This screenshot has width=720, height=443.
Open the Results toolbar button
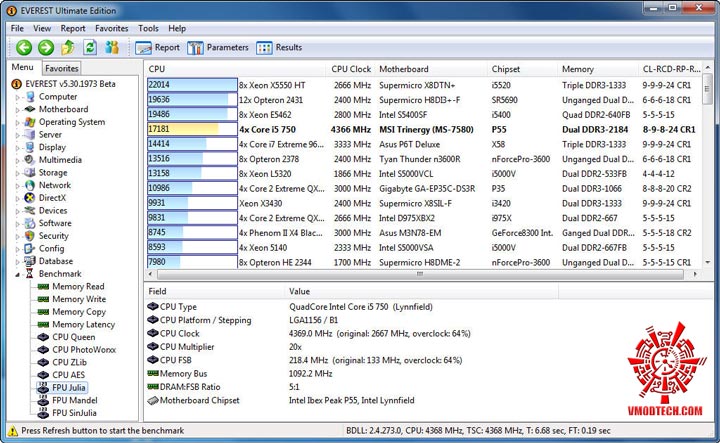[279, 47]
